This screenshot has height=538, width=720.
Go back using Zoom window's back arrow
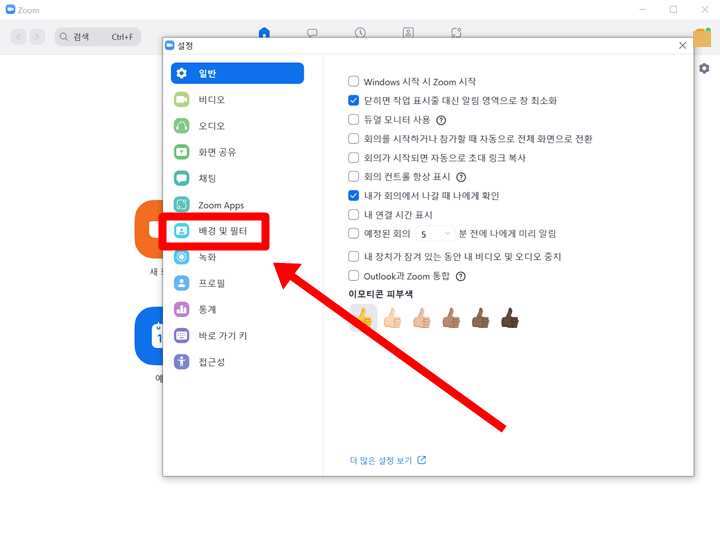click(x=19, y=37)
